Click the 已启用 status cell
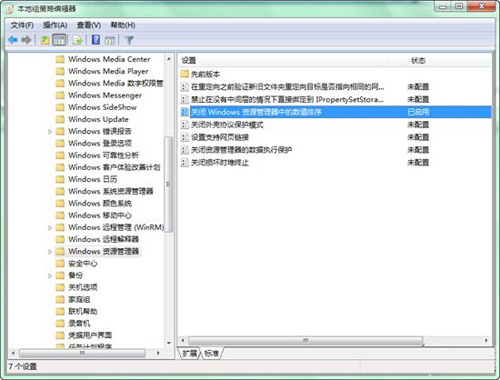 tap(418, 112)
